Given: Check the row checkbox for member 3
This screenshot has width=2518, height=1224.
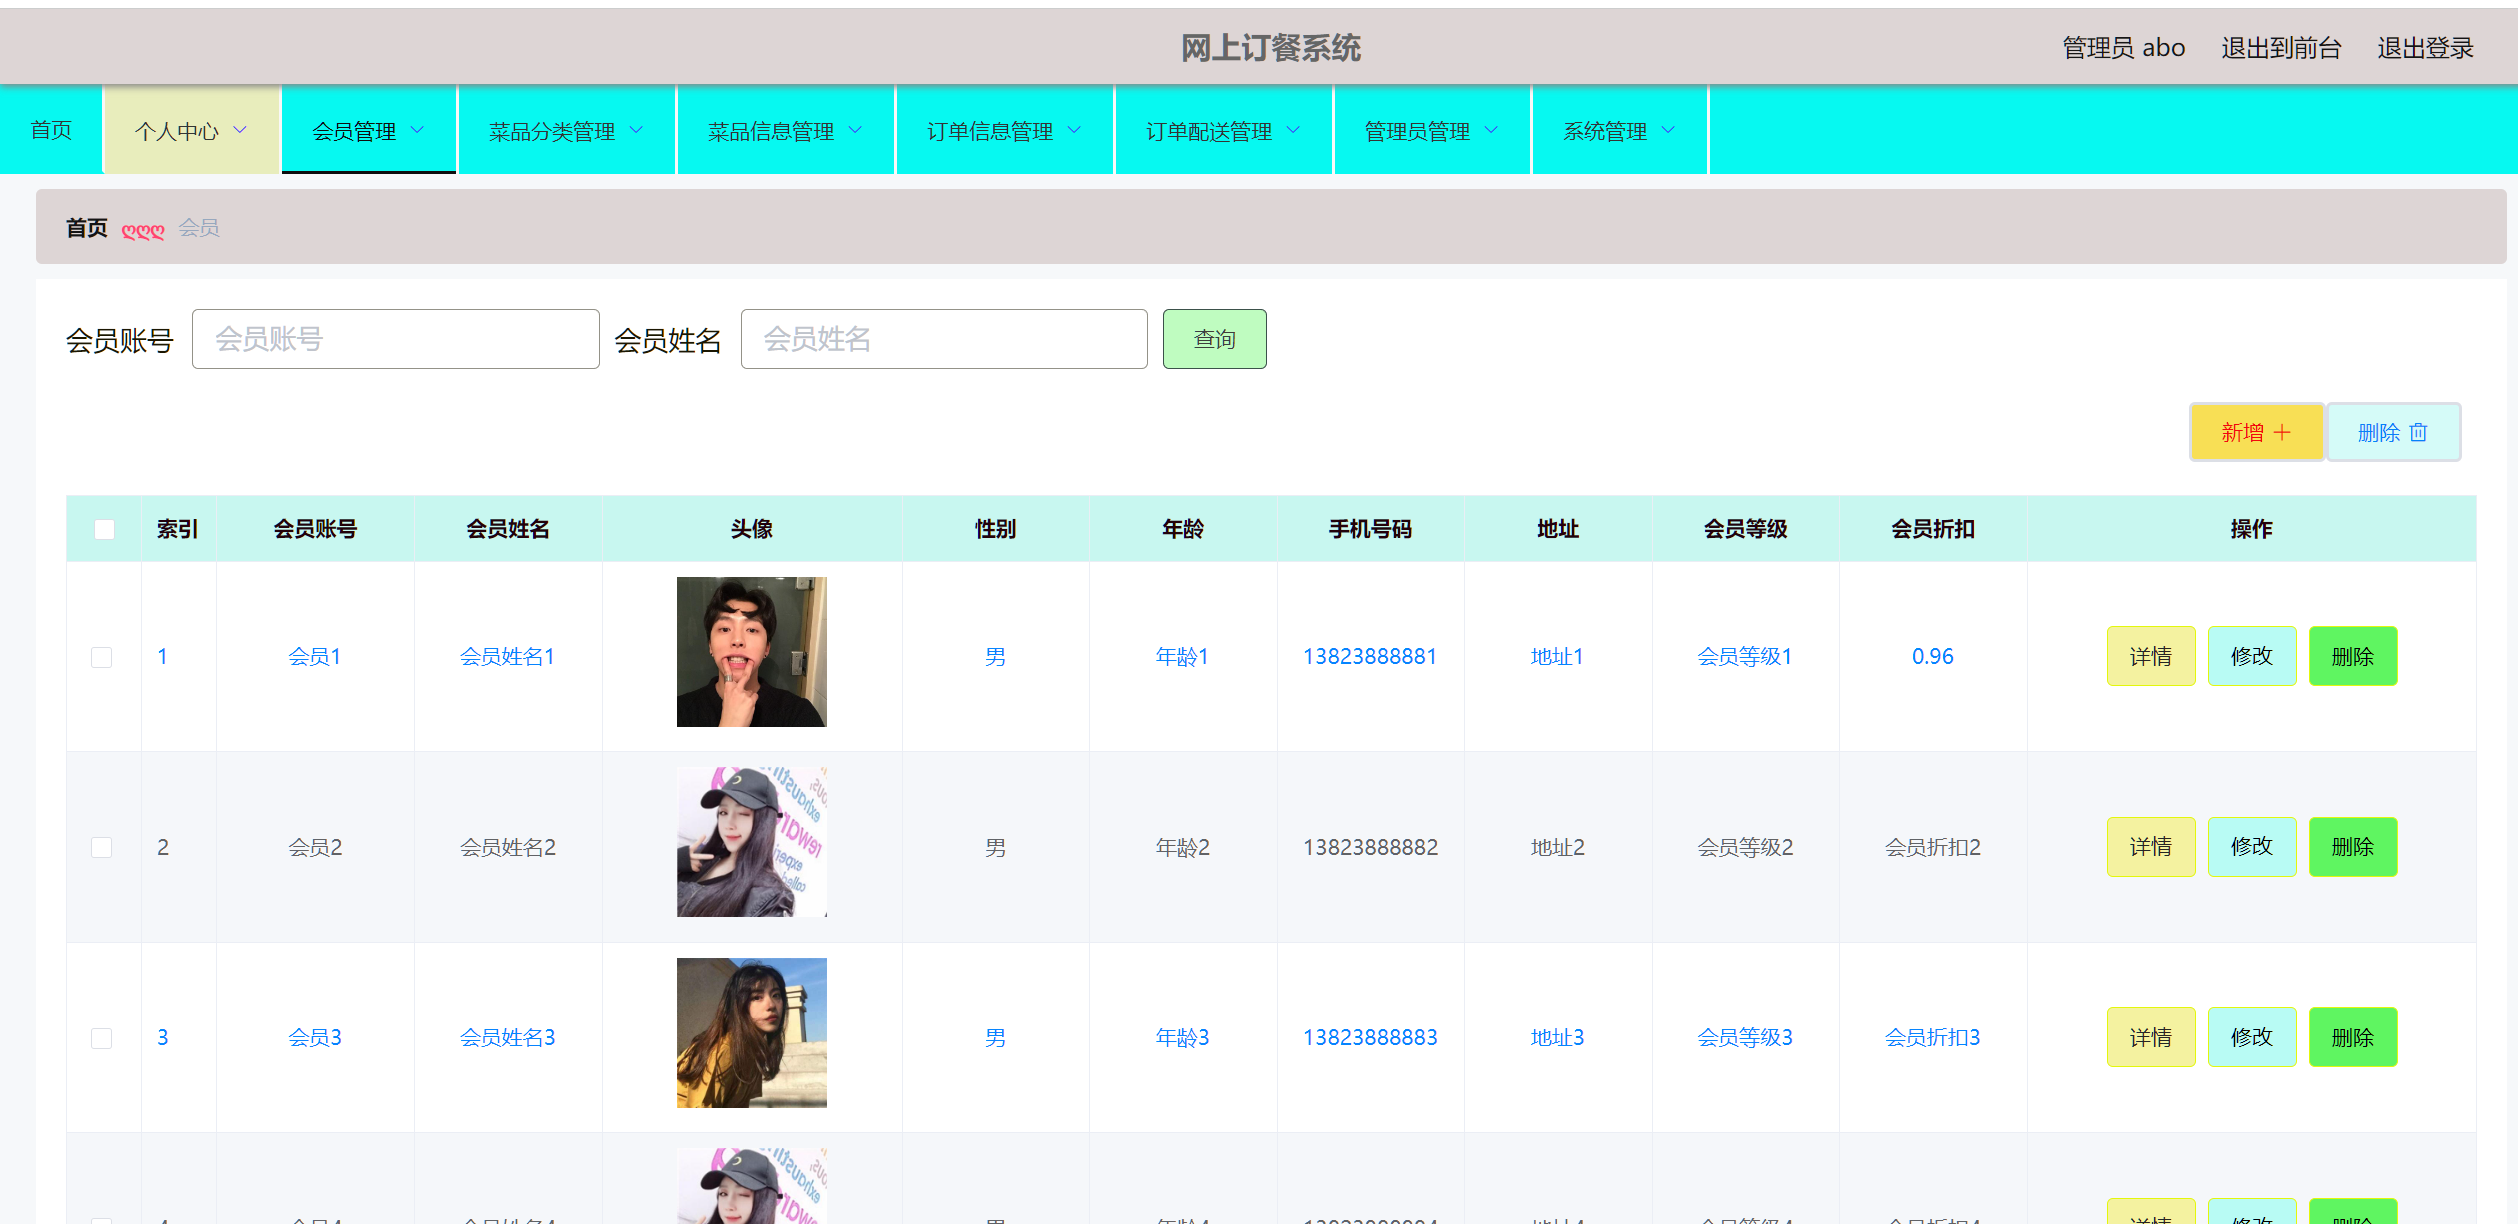Looking at the screenshot, I should pos(103,1038).
